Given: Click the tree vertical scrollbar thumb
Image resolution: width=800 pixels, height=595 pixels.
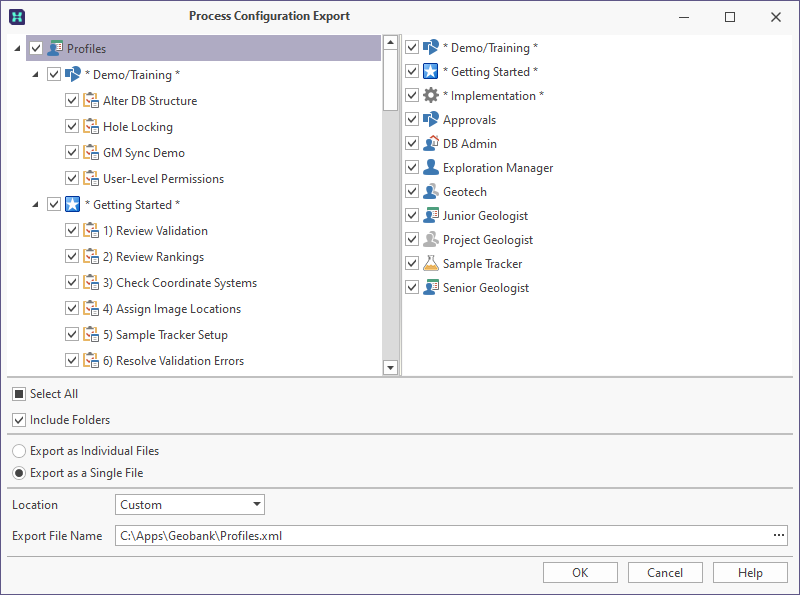Looking at the screenshot, I should click(x=390, y=81).
